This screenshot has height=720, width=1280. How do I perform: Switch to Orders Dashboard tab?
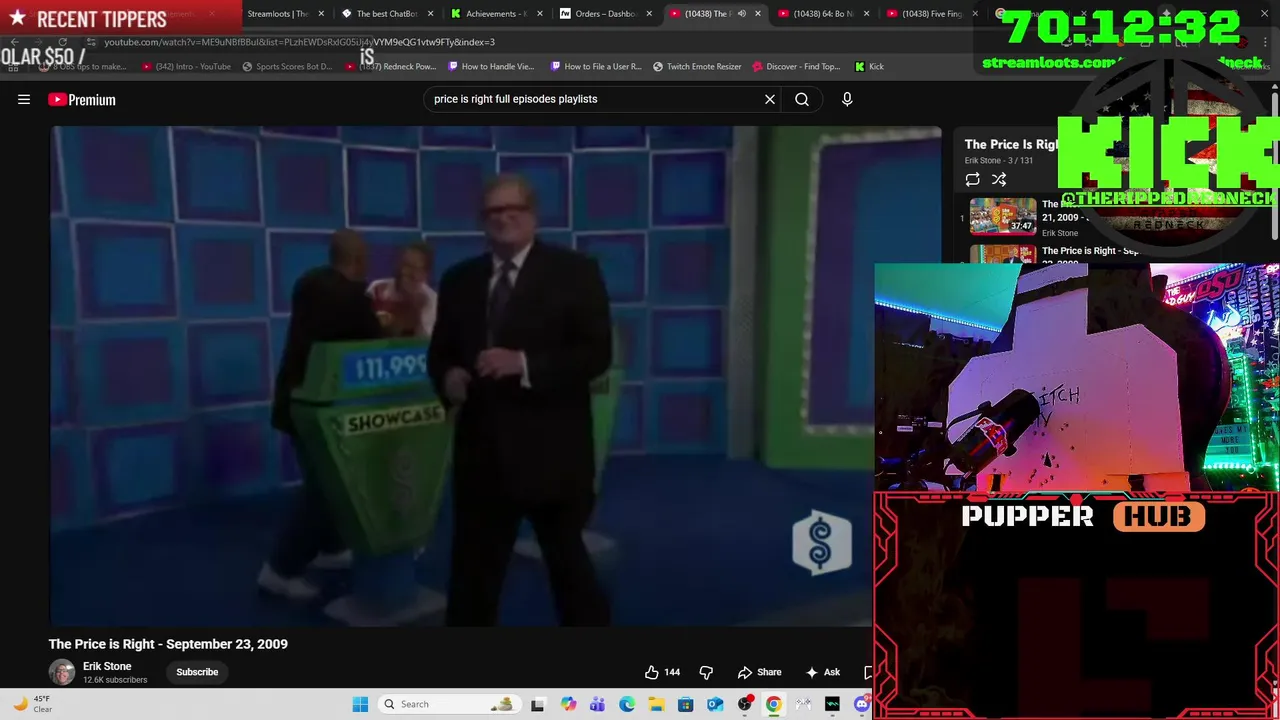(x=604, y=14)
